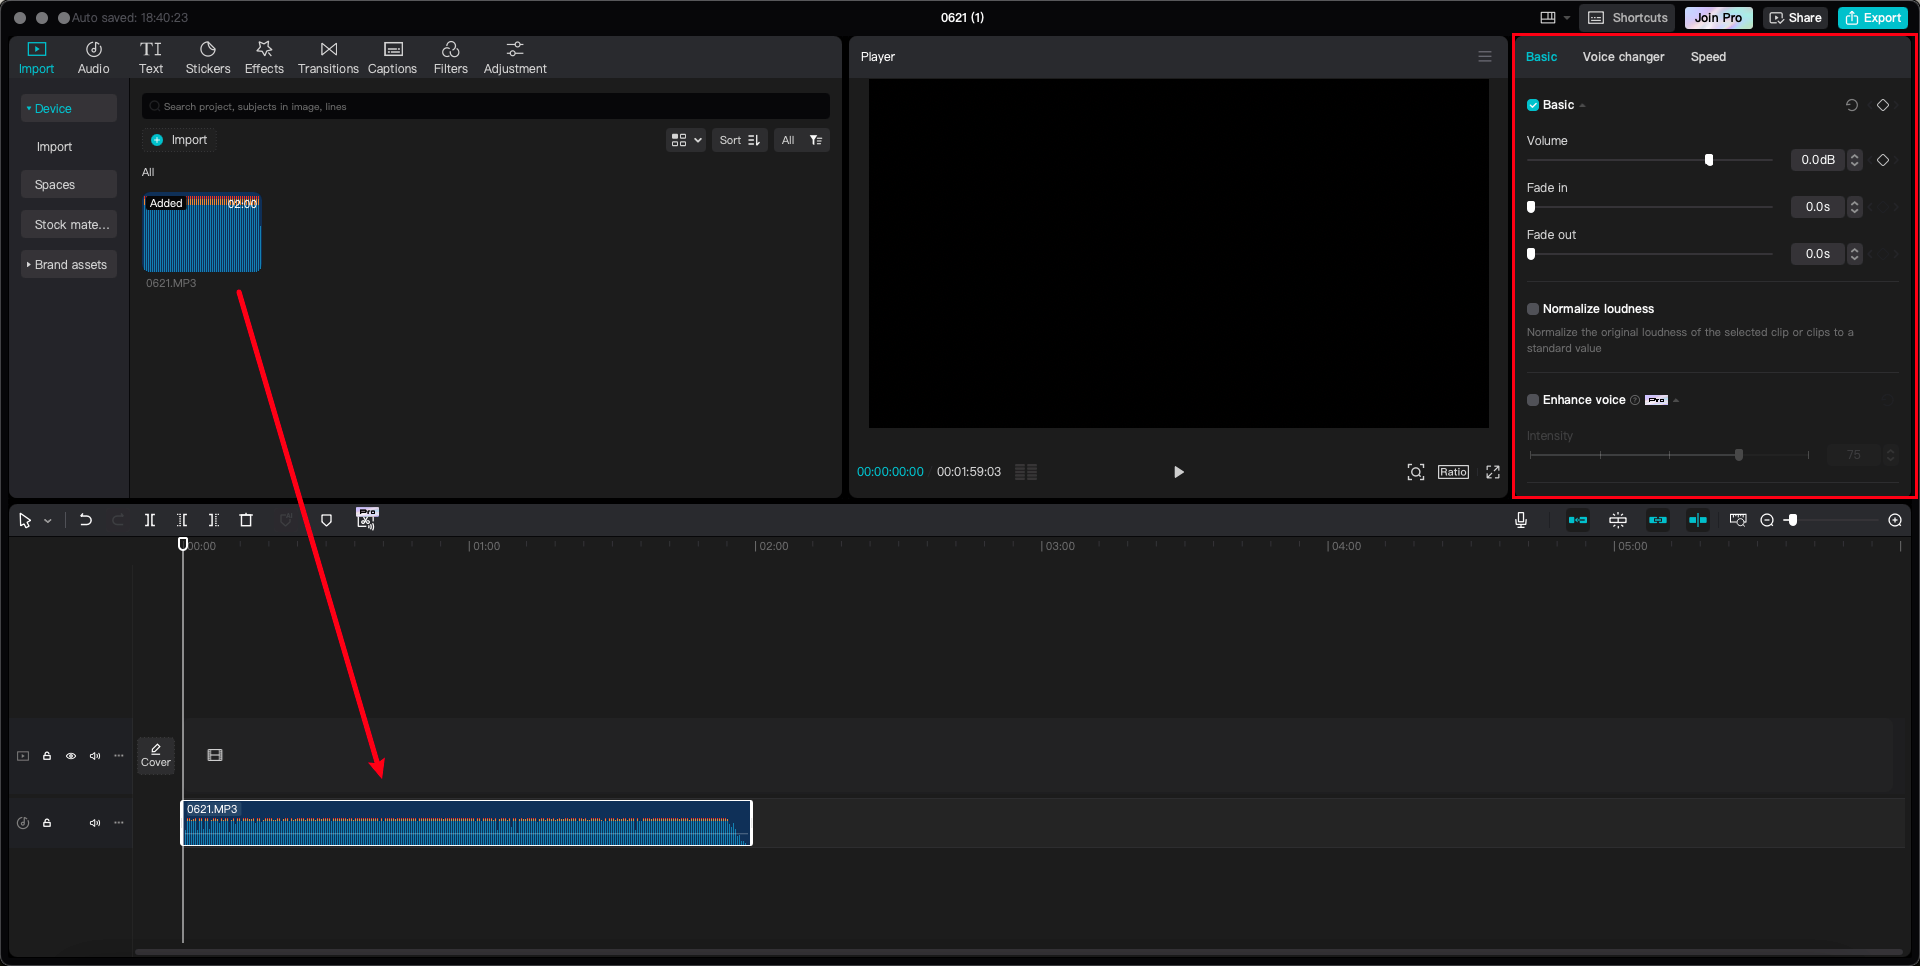
Task: Add a marker with the shield-shaped marker icon
Action: (326, 520)
